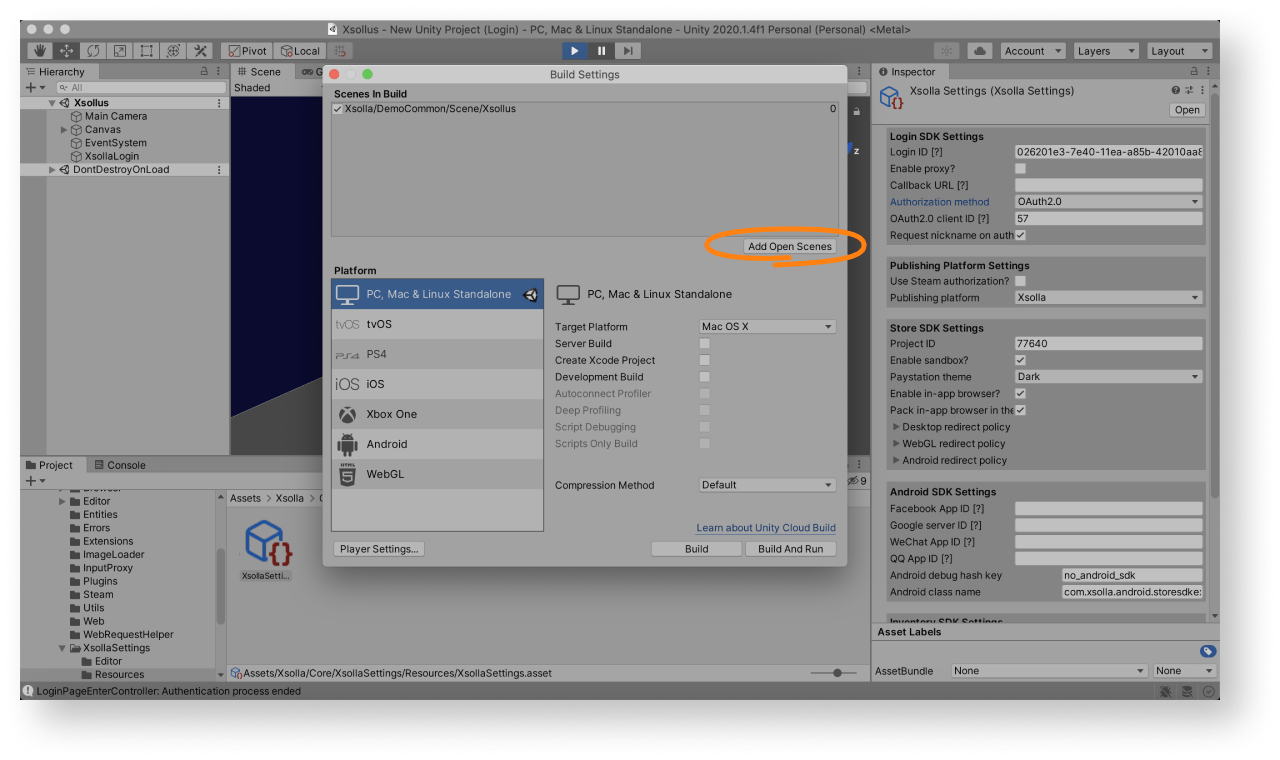Click the XsollaSettings asset thumbnail
Image resolution: width=1280 pixels, height=760 pixels.
pos(268,543)
